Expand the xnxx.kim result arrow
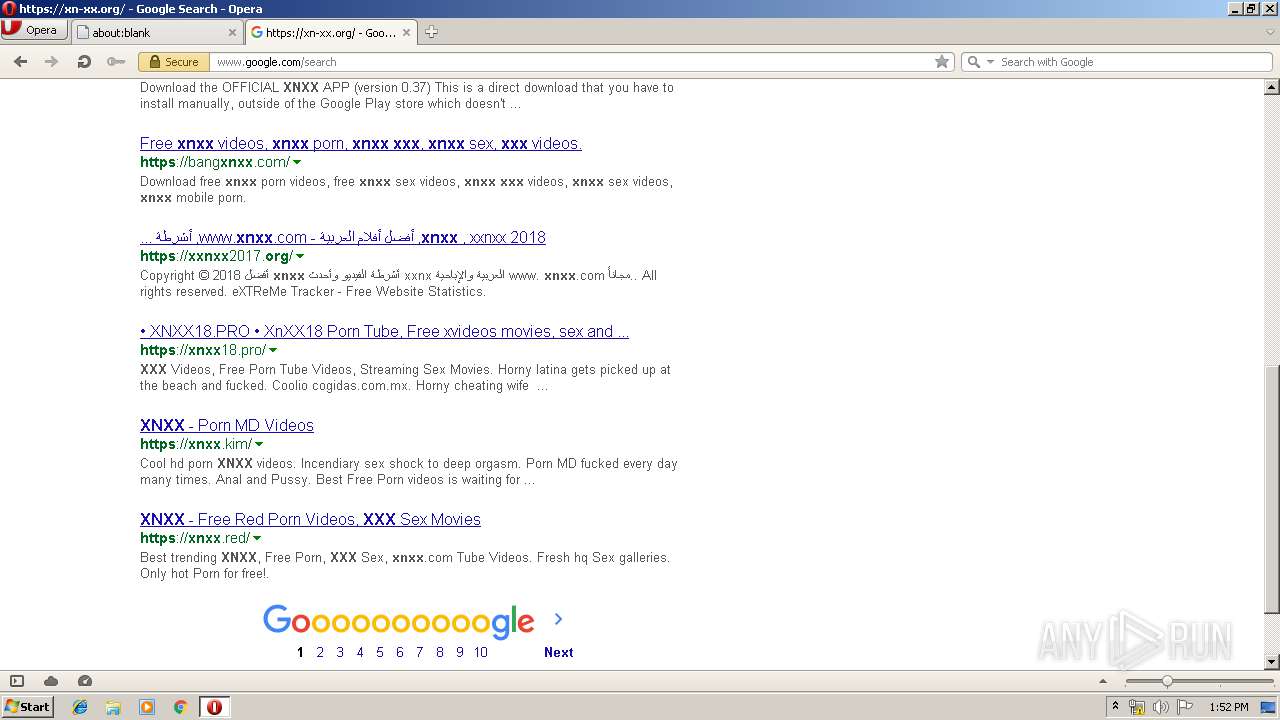The image size is (1280, 720). tap(259, 444)
